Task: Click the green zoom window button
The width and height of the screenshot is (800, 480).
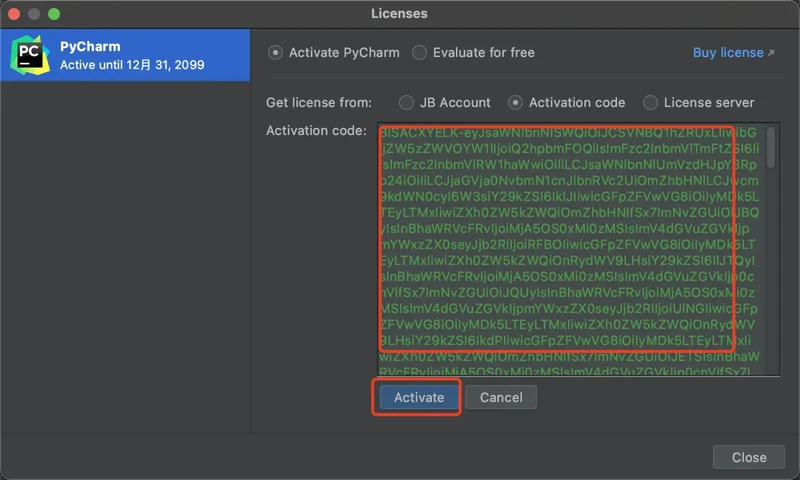Action: [54, 14]
